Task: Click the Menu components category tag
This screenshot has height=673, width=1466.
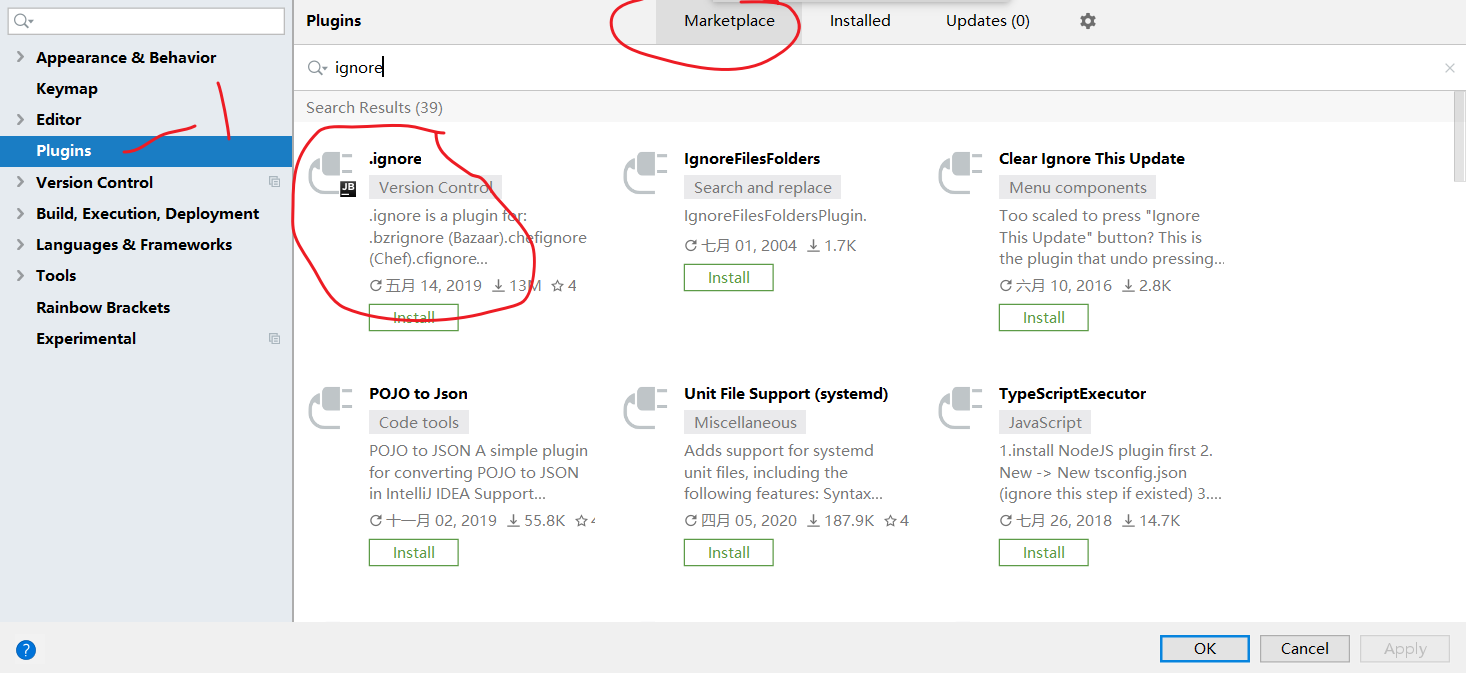Action: coord(1078,187)
